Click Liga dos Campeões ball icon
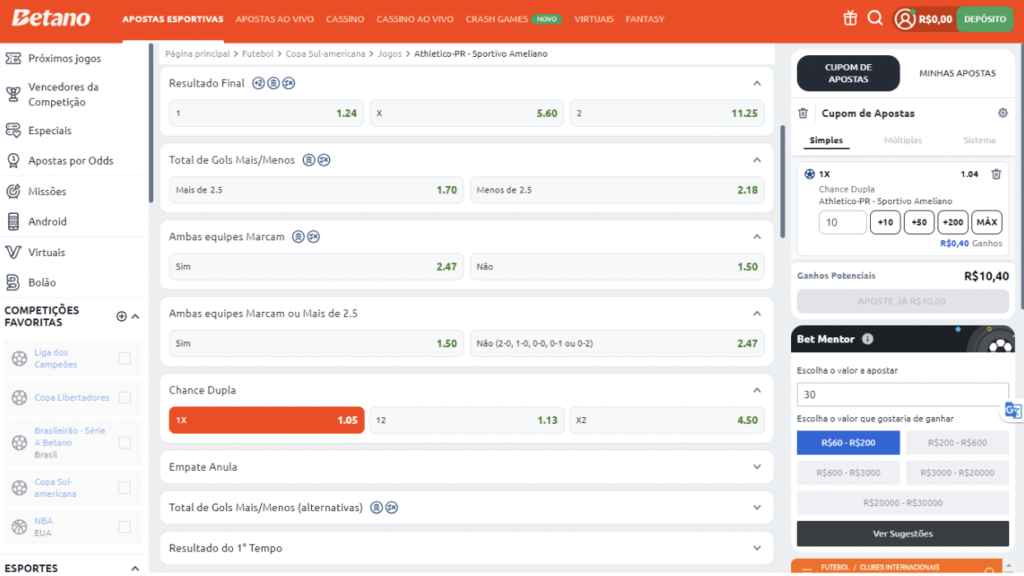Image resolution: width=1024 pixels, height=576 pixels. pos(19,358)
